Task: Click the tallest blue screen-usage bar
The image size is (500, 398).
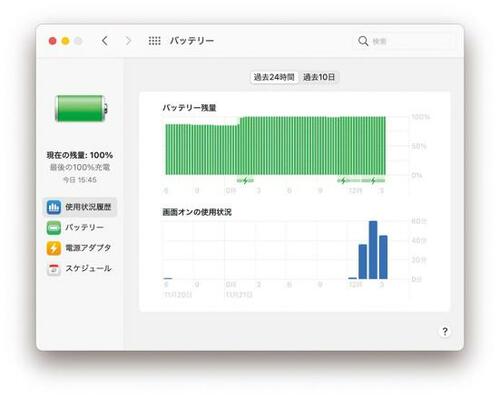Action: pyautogui.click(x=373, y=250)
